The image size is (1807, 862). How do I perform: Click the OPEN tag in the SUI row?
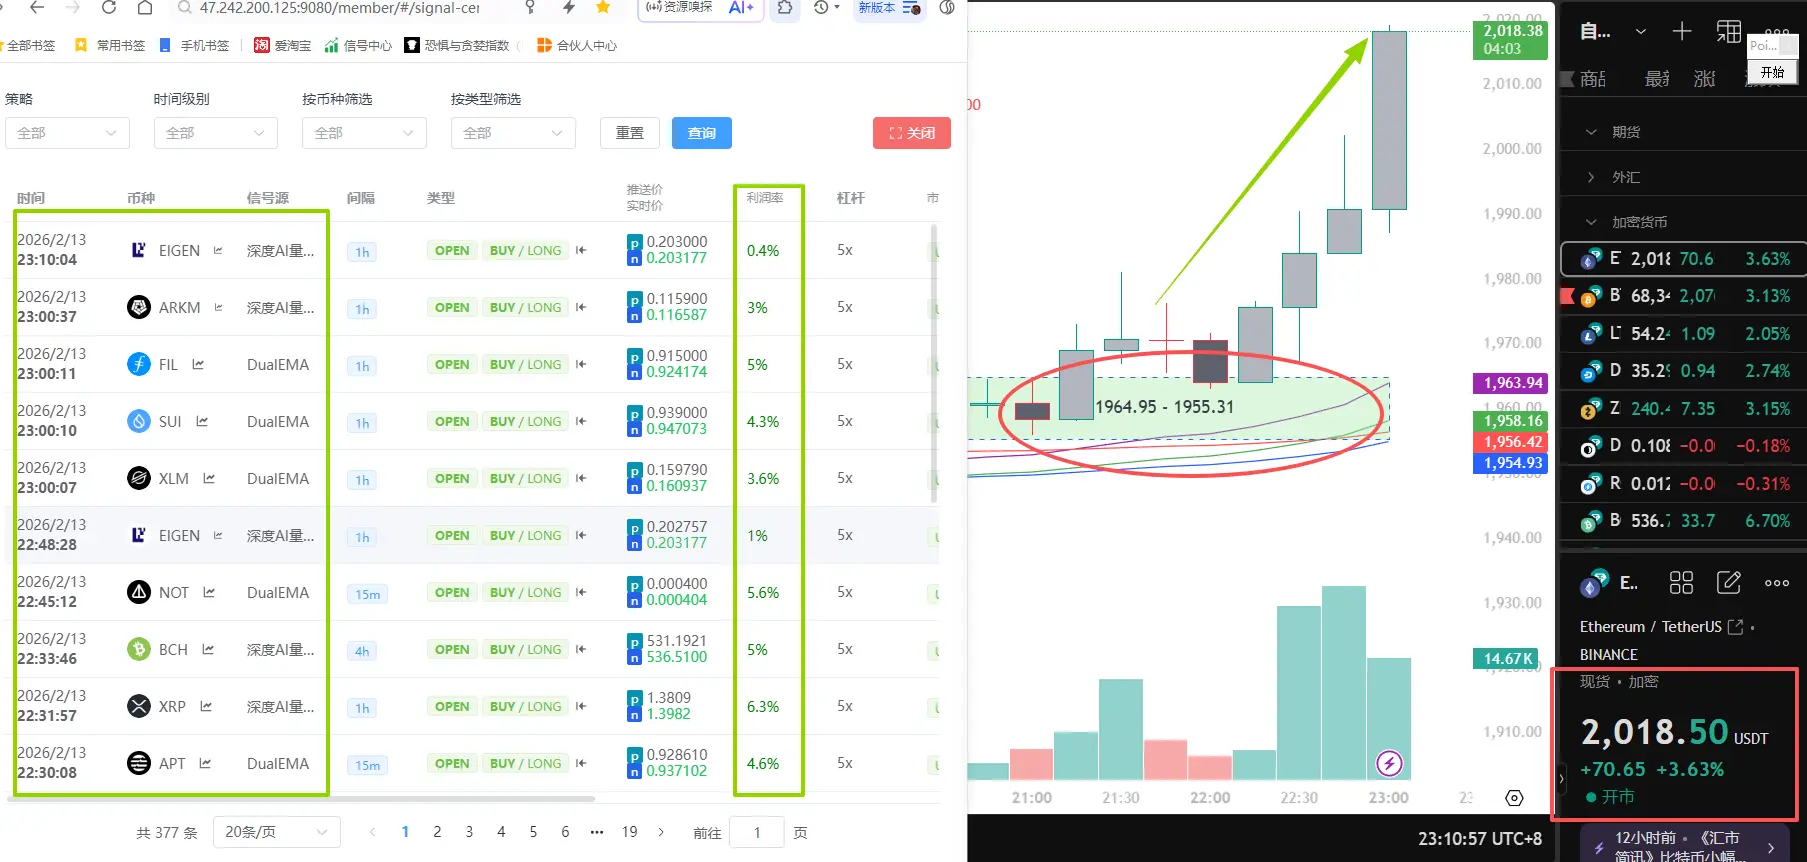tap(452, 421)
